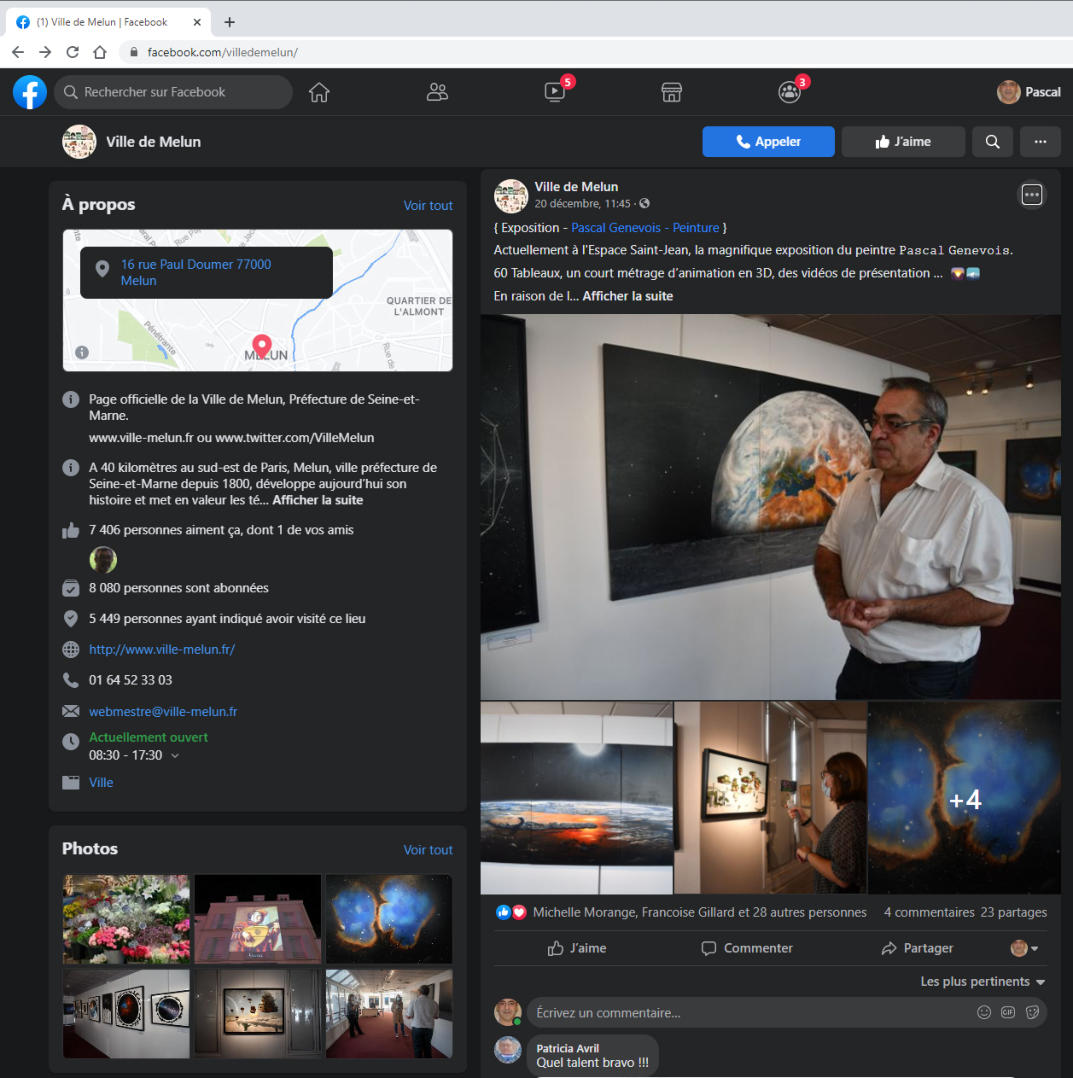Open the post options three-dot menu
The height and width of the screenshot is (1078, 1073).
1032,195
